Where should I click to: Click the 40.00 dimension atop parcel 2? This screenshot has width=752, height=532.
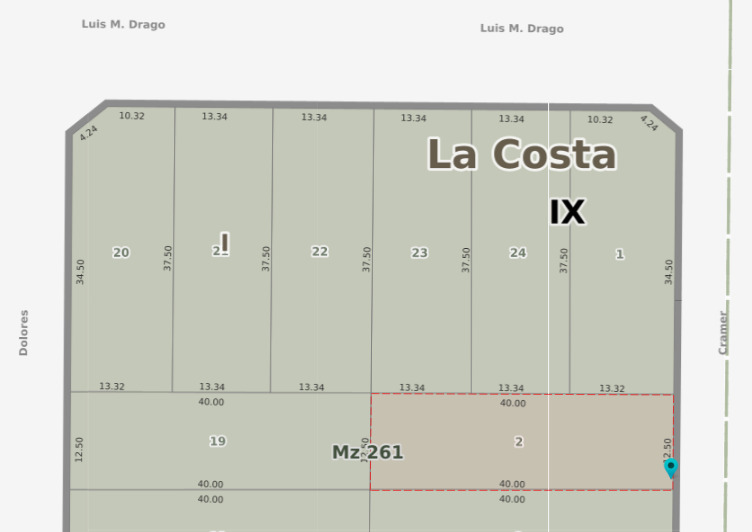click(512, 404)
